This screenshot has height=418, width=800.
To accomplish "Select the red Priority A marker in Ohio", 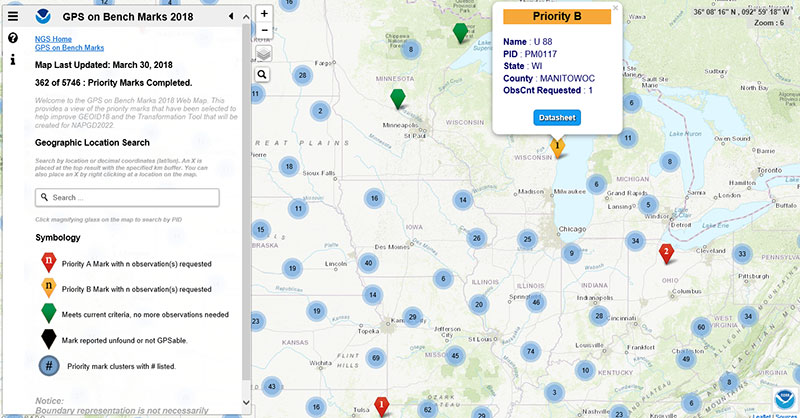I will 666,252.
